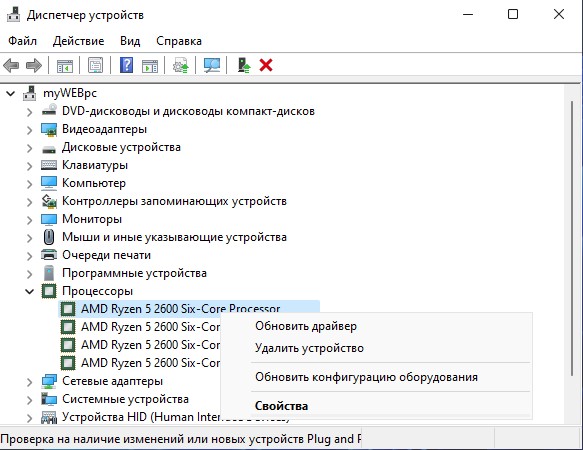
Task: Open the Действие menu
Action: [78, 41]
